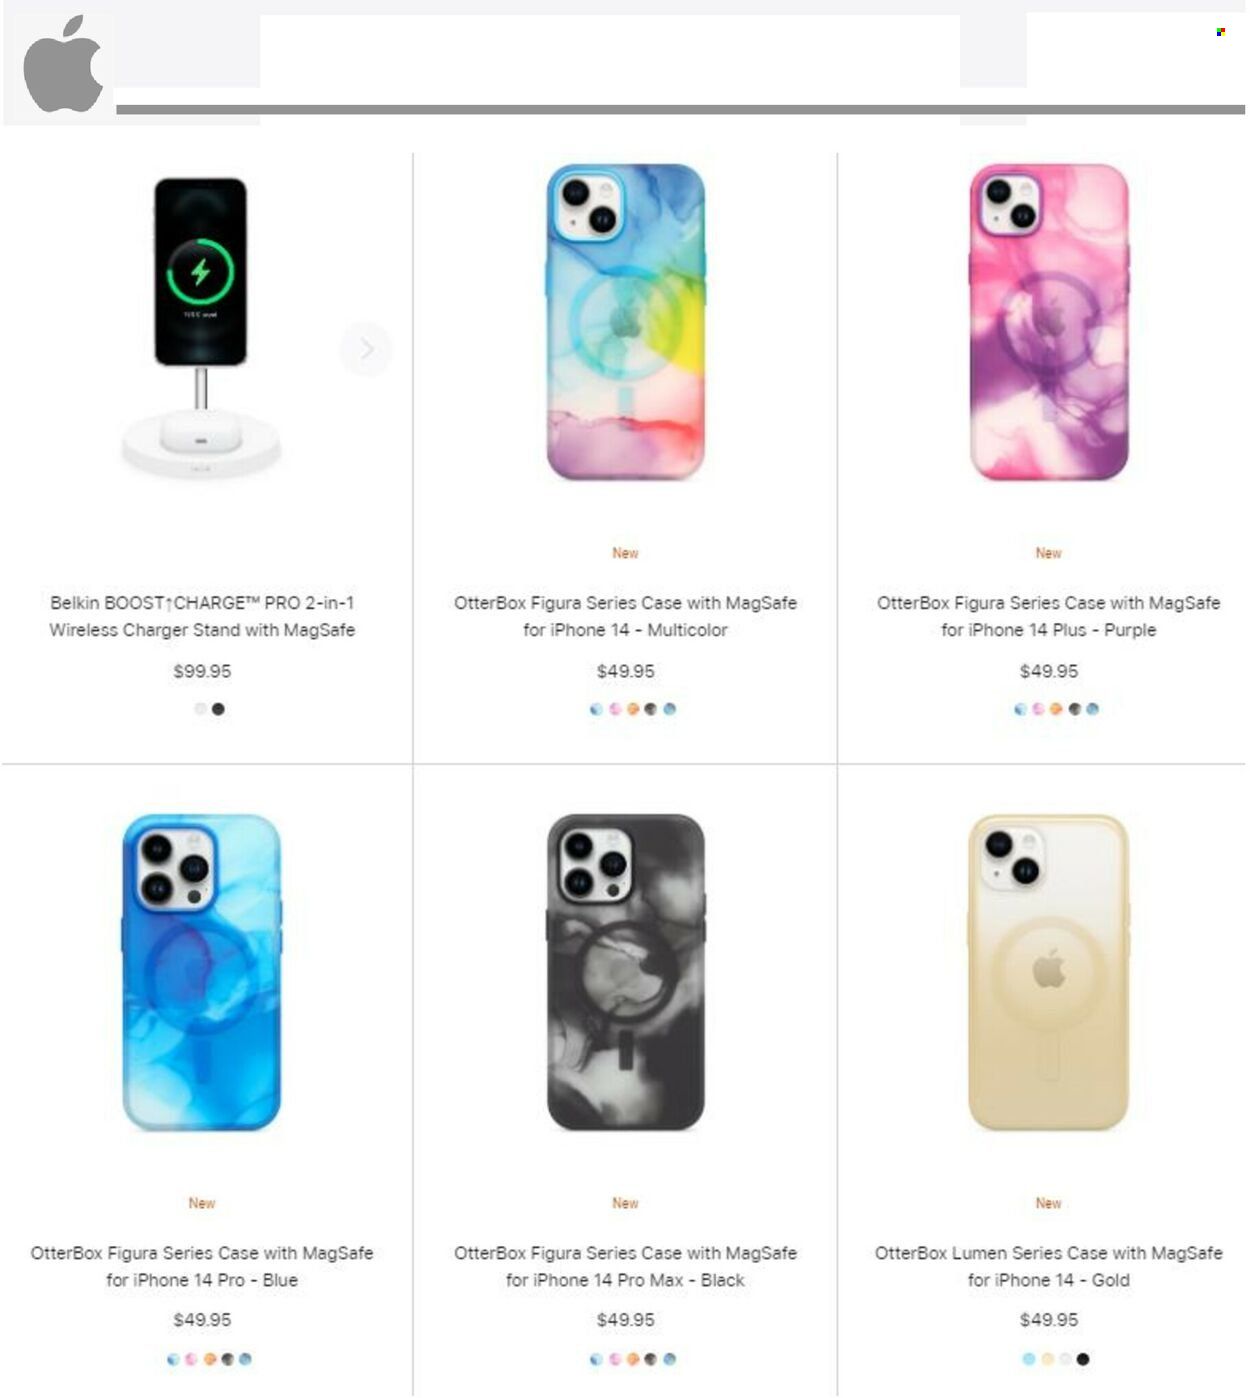Open OtterBox Figura iPhone 14 Pro Blue link
1250x1398 pixels.
(202, 1266)
